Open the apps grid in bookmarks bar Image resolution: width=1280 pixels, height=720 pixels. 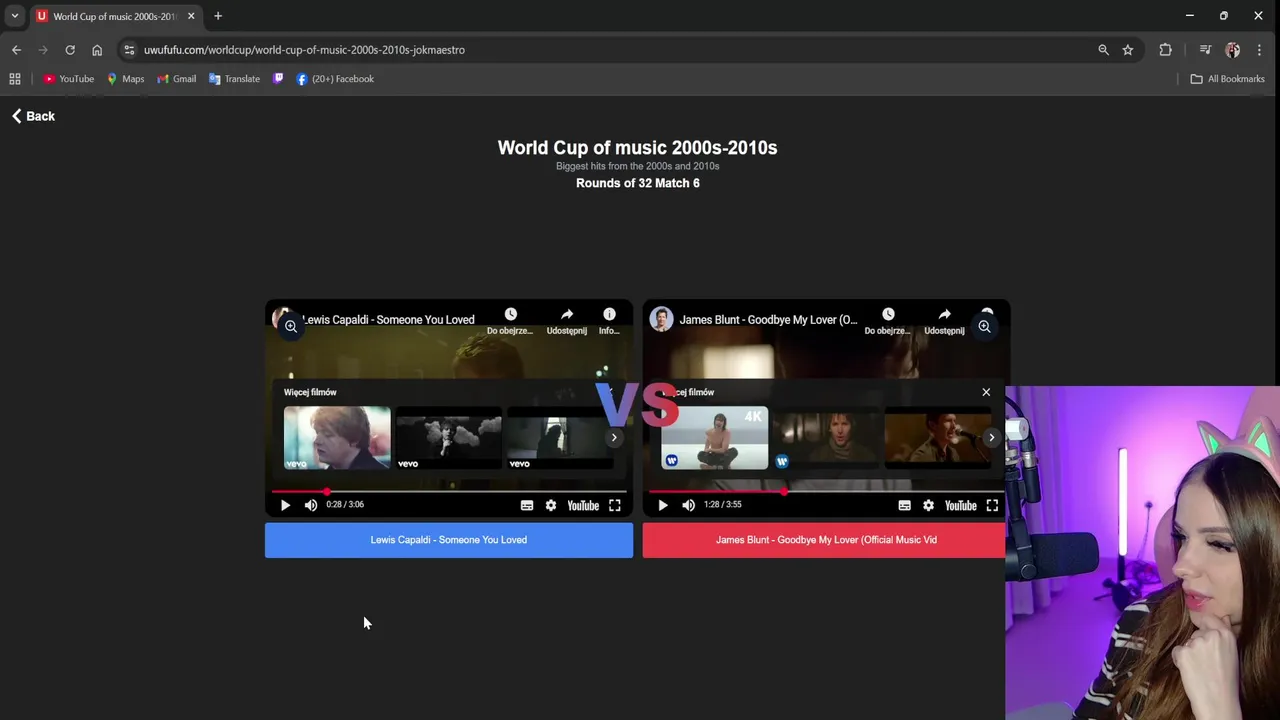click(15, 79)
